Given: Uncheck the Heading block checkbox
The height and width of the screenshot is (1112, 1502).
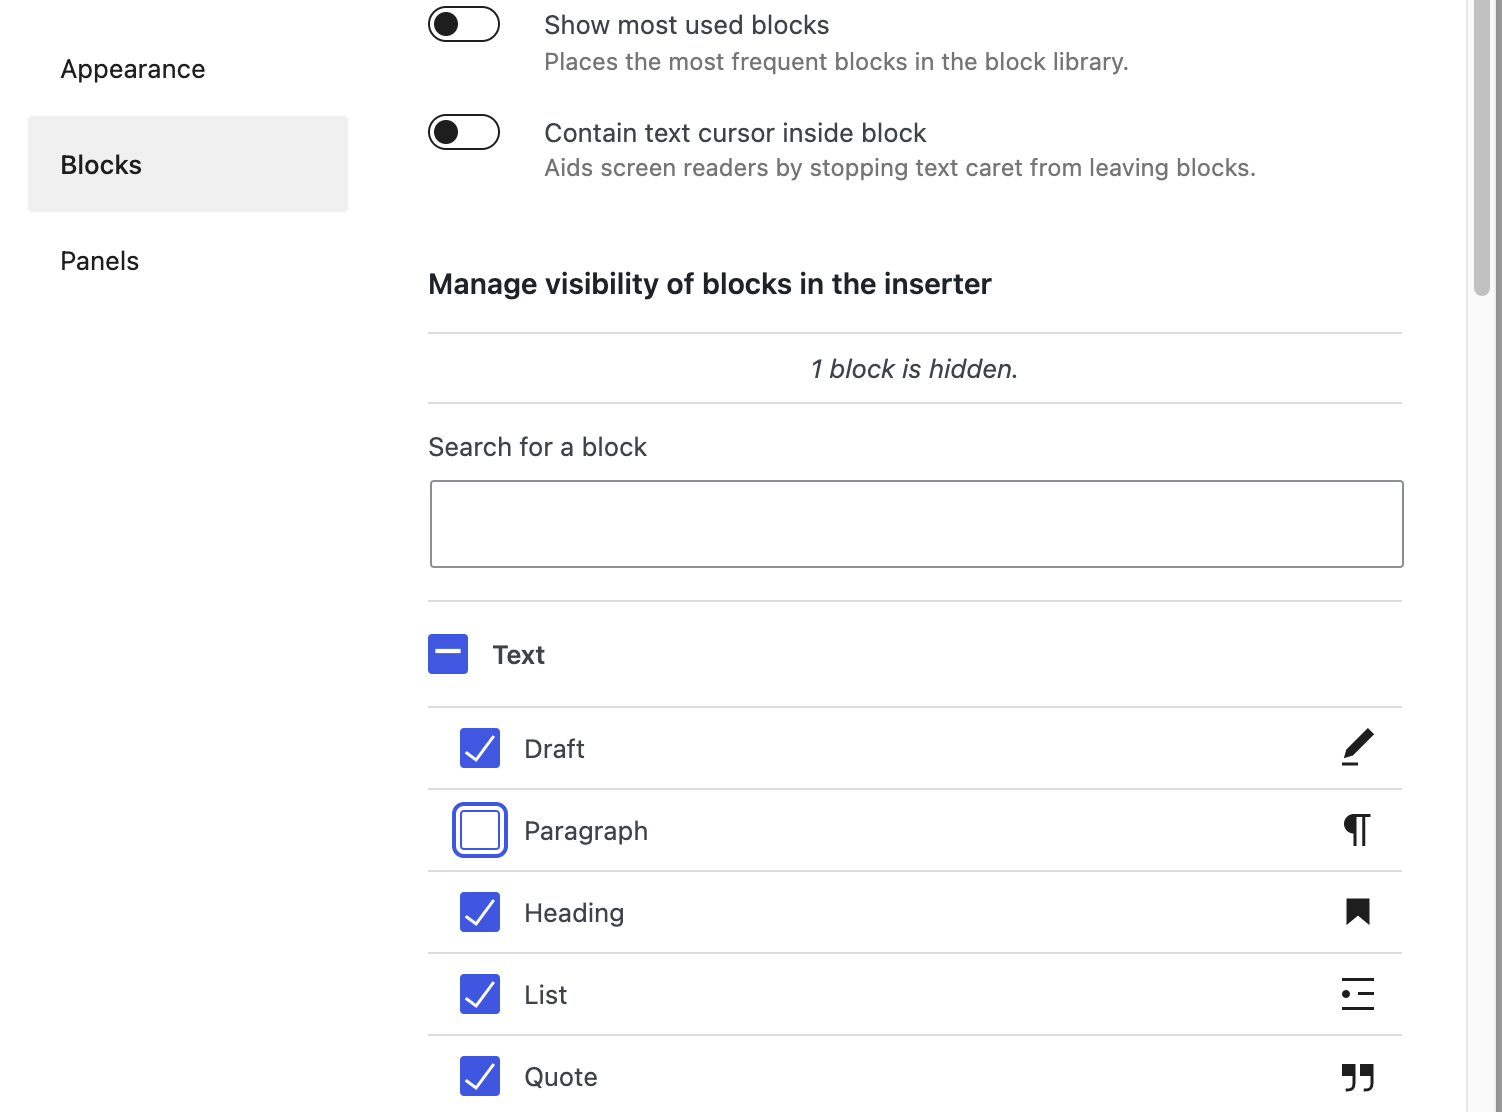Looking at the screenshot, I should (x=480, y=912).
